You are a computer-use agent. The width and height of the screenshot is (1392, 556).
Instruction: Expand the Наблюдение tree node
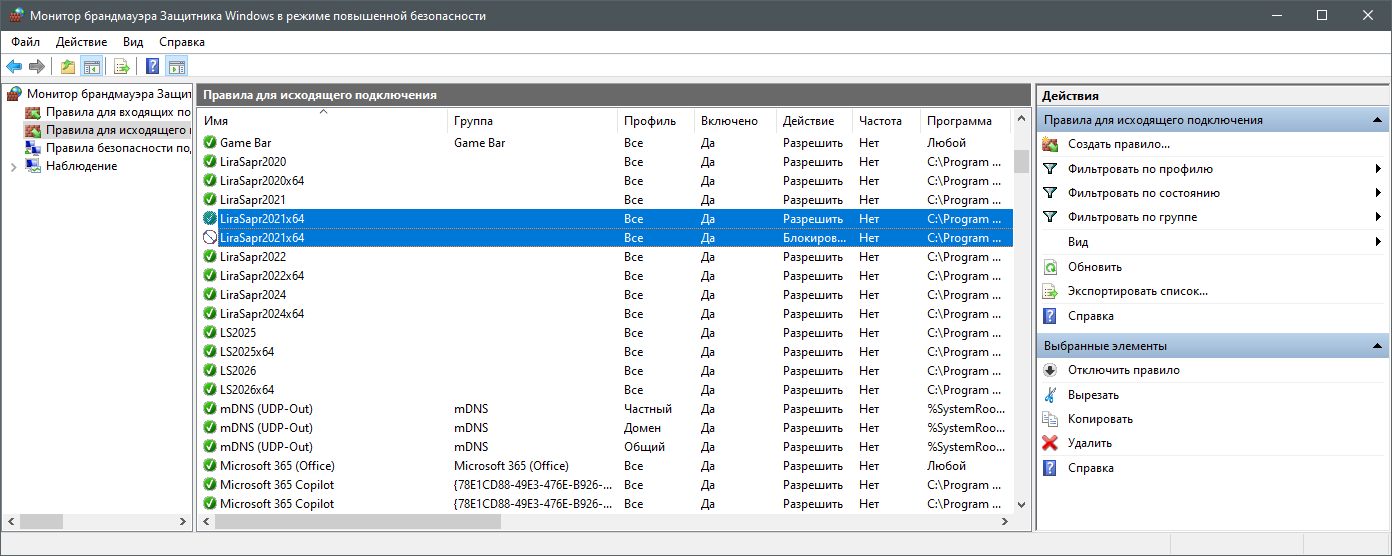coord(13,167)
